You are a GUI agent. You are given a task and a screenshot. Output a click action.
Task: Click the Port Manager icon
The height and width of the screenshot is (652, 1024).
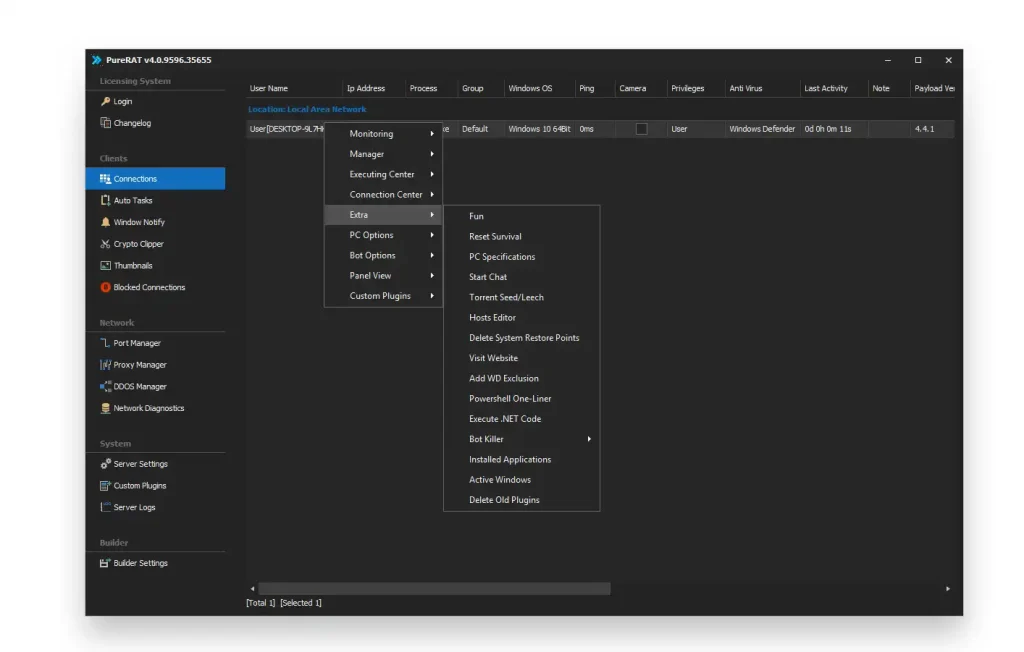[x=105, y=343]
